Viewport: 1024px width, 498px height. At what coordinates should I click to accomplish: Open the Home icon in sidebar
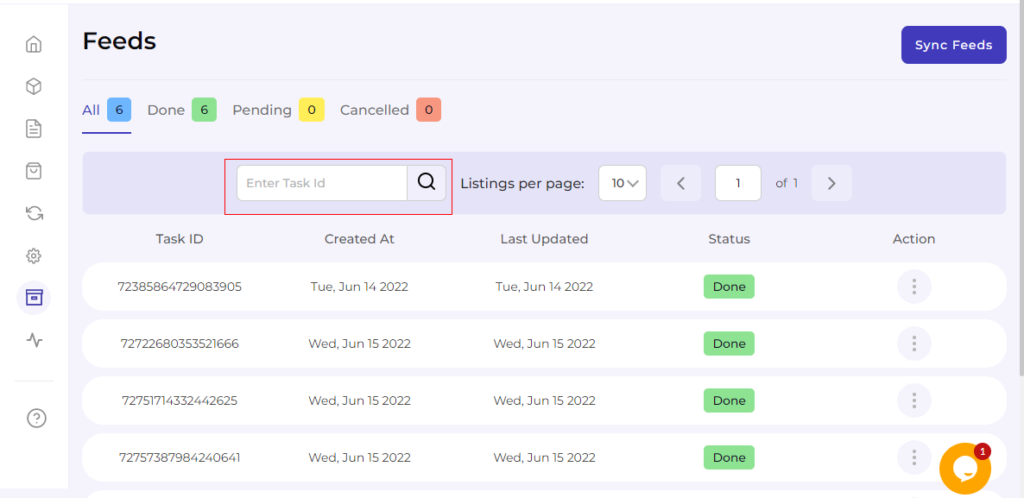[34, 44]
